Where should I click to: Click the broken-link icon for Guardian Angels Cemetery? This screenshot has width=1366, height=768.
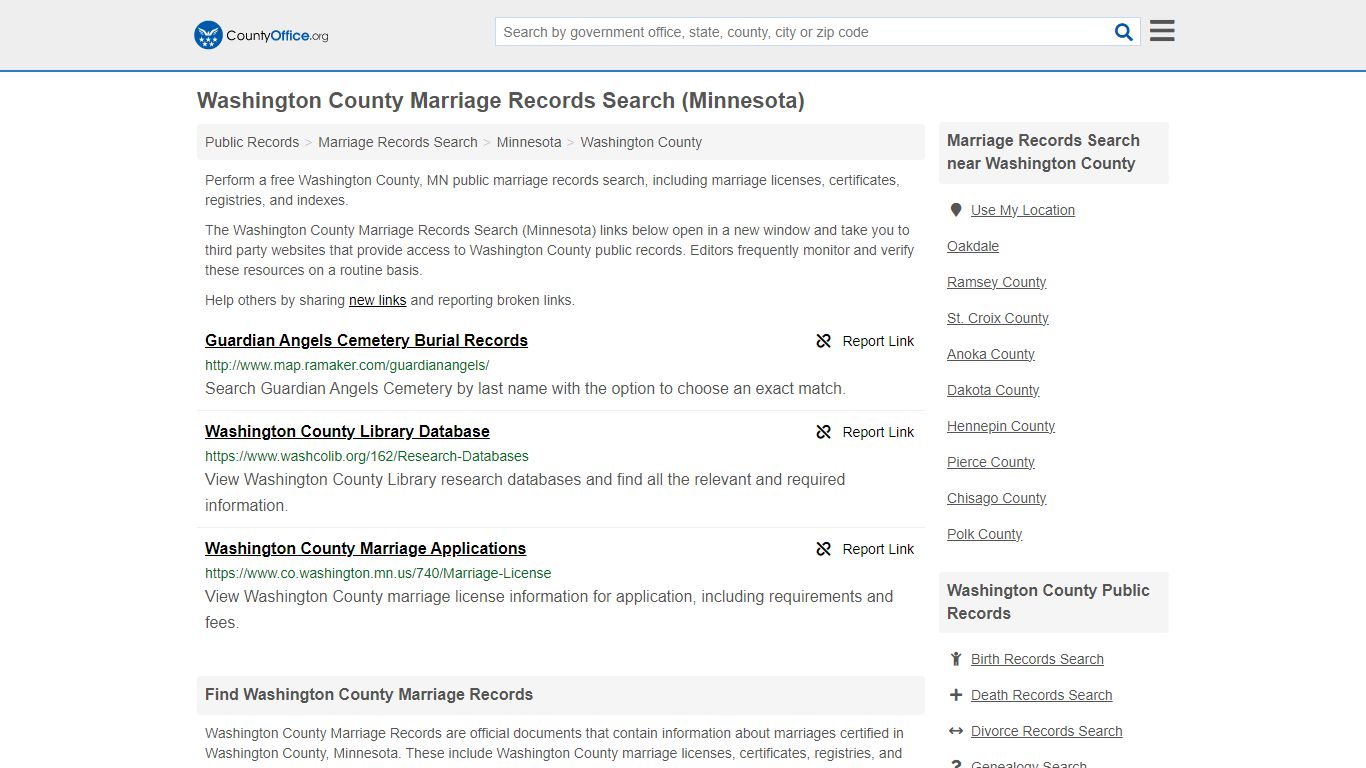[x=824, y=341]
